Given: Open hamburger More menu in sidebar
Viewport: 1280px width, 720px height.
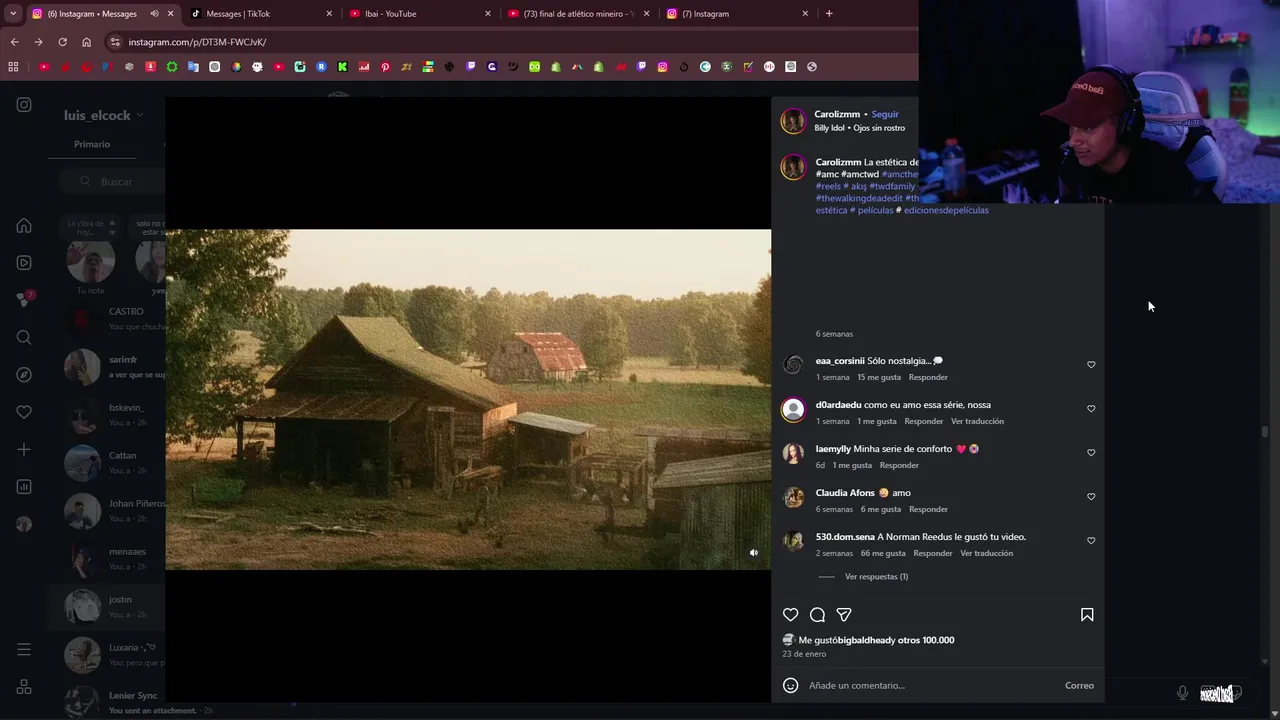Looking at the screenshot, I should (x=24, y=650).
